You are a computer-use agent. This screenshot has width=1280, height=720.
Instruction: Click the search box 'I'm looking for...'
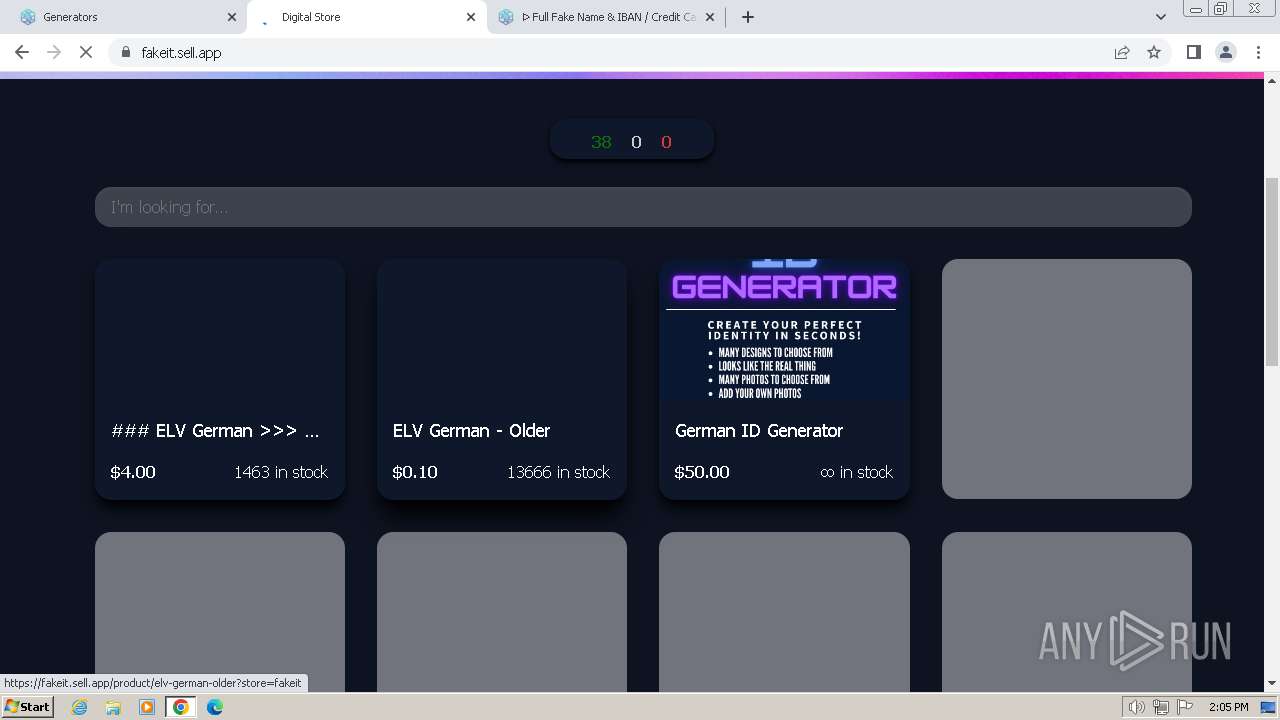643,207
